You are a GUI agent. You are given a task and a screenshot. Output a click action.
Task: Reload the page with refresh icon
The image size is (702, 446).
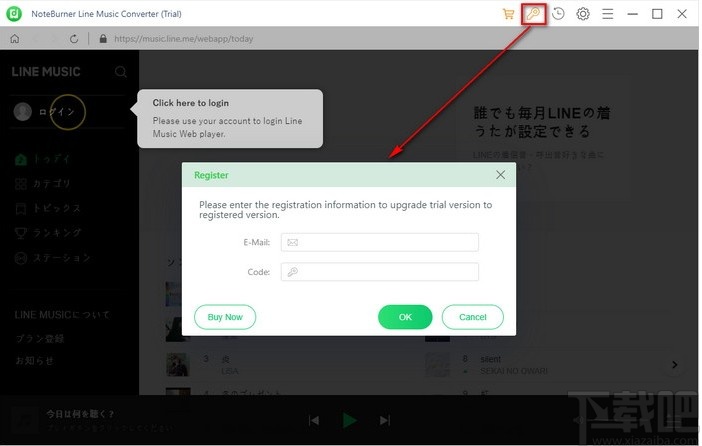(x=74, y=39)
